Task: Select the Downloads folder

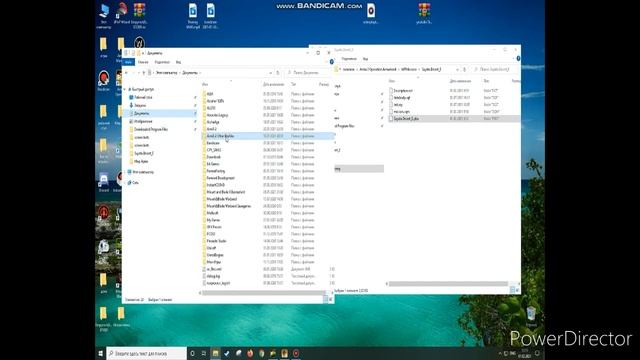Action: tap(213, 157)
